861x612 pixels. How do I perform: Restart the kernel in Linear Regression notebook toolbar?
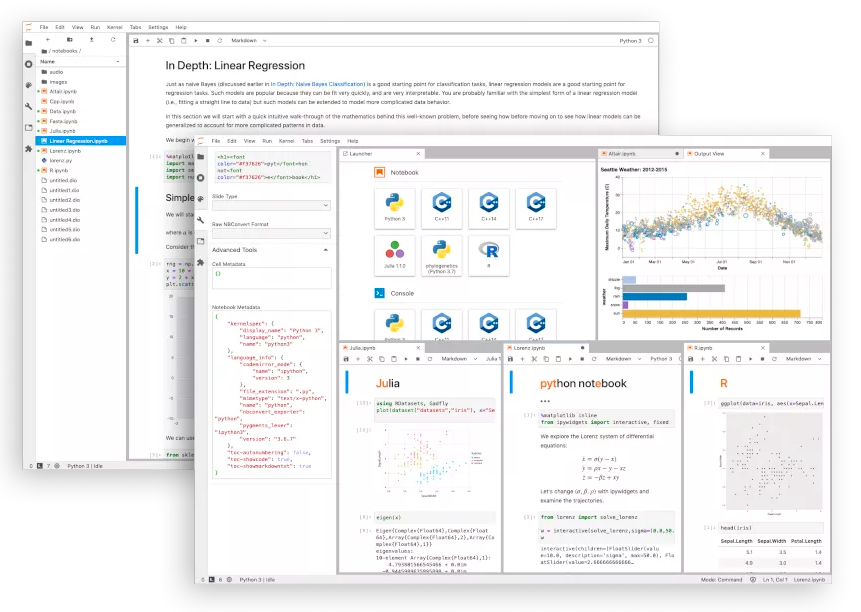coord(220,41)
